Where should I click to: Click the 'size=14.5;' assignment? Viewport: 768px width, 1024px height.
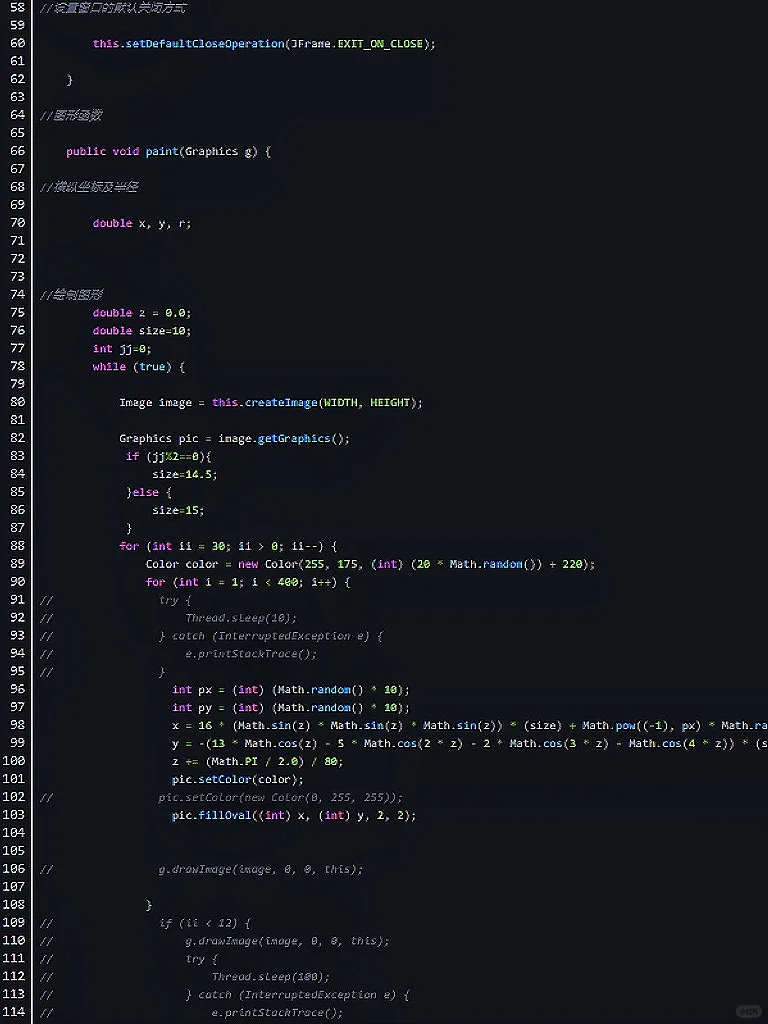(x=185, y=475)
